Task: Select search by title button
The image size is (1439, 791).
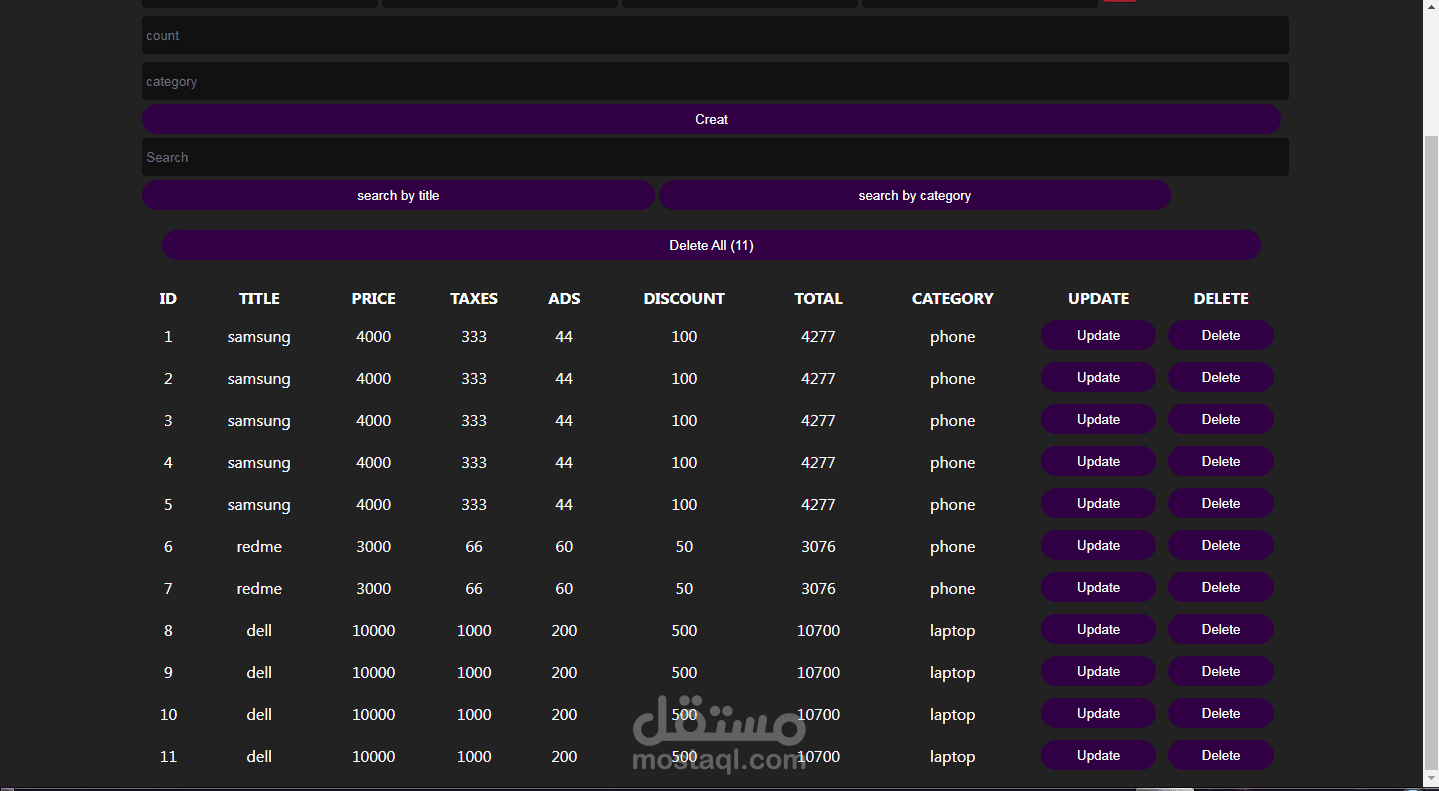Action: (x=398, y=195)
